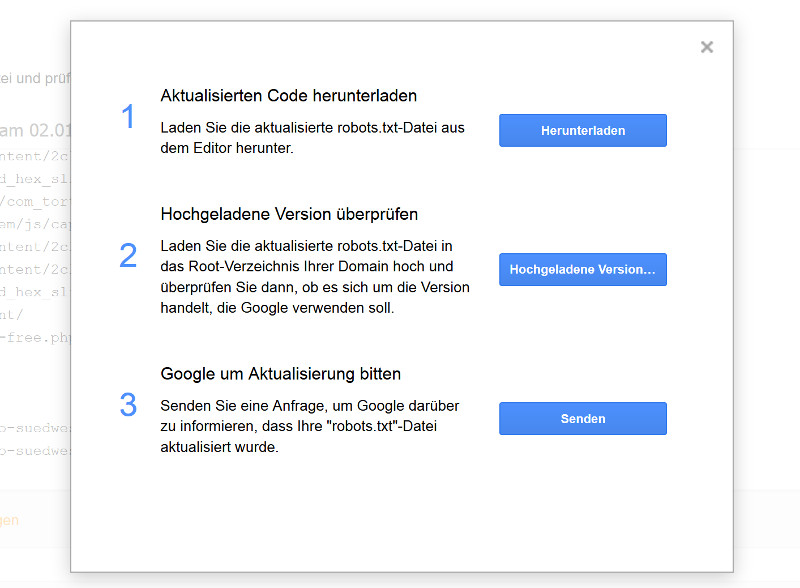Click the orange link in the background

tap(10, 520)
